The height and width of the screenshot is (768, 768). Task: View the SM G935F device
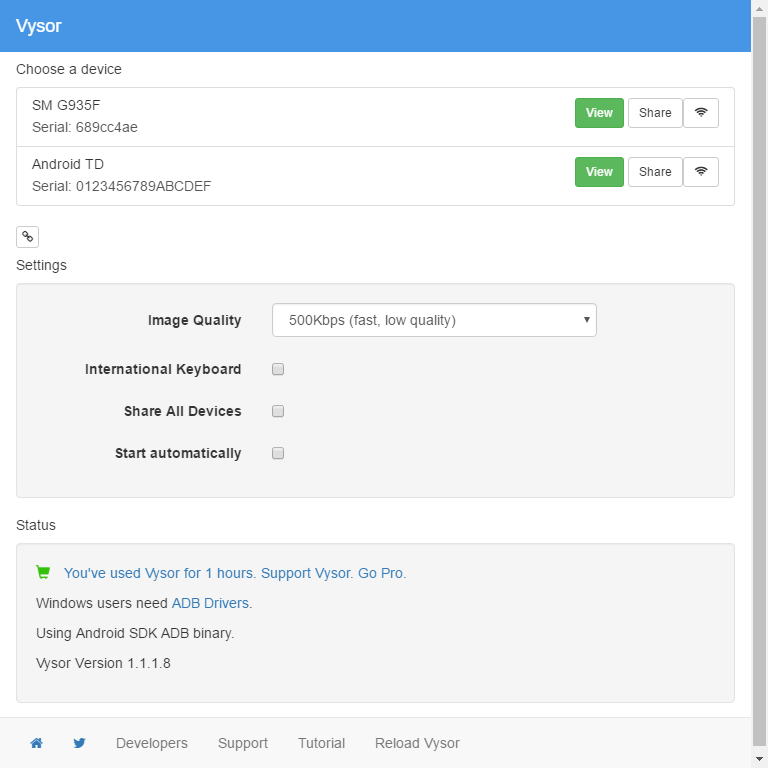coord(599,113)
